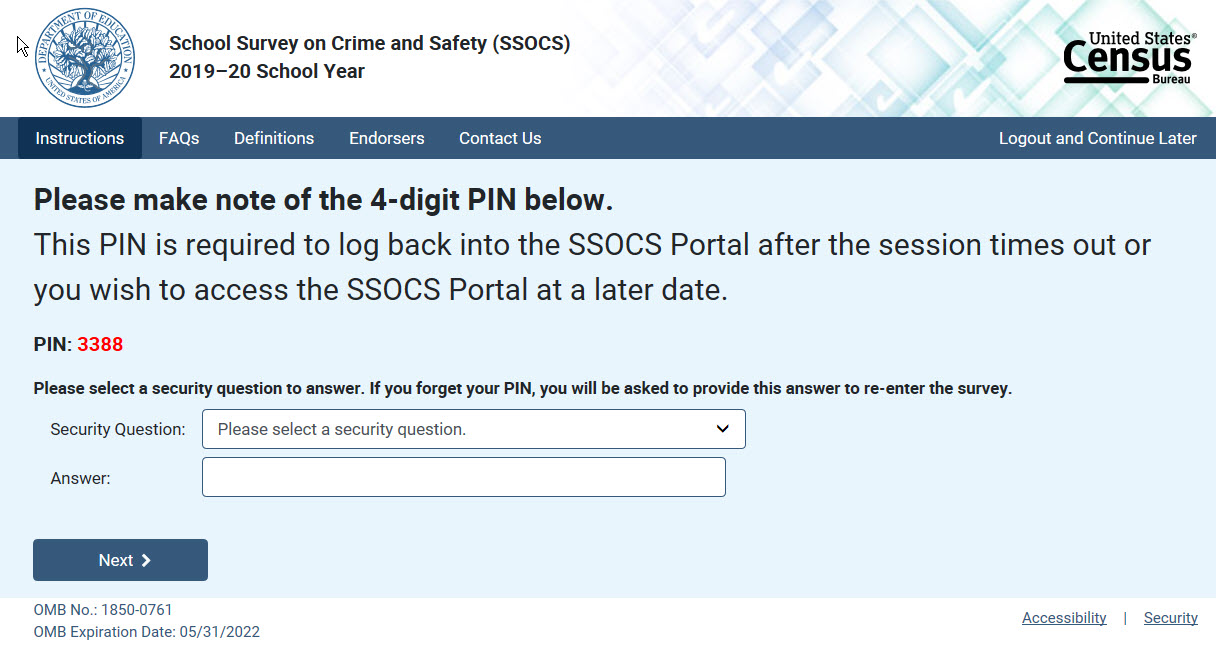The height and width of the screenshot is (647, 1216).
Task: Click the 'Answer:' field label
Action: click(x=80, y=478)
